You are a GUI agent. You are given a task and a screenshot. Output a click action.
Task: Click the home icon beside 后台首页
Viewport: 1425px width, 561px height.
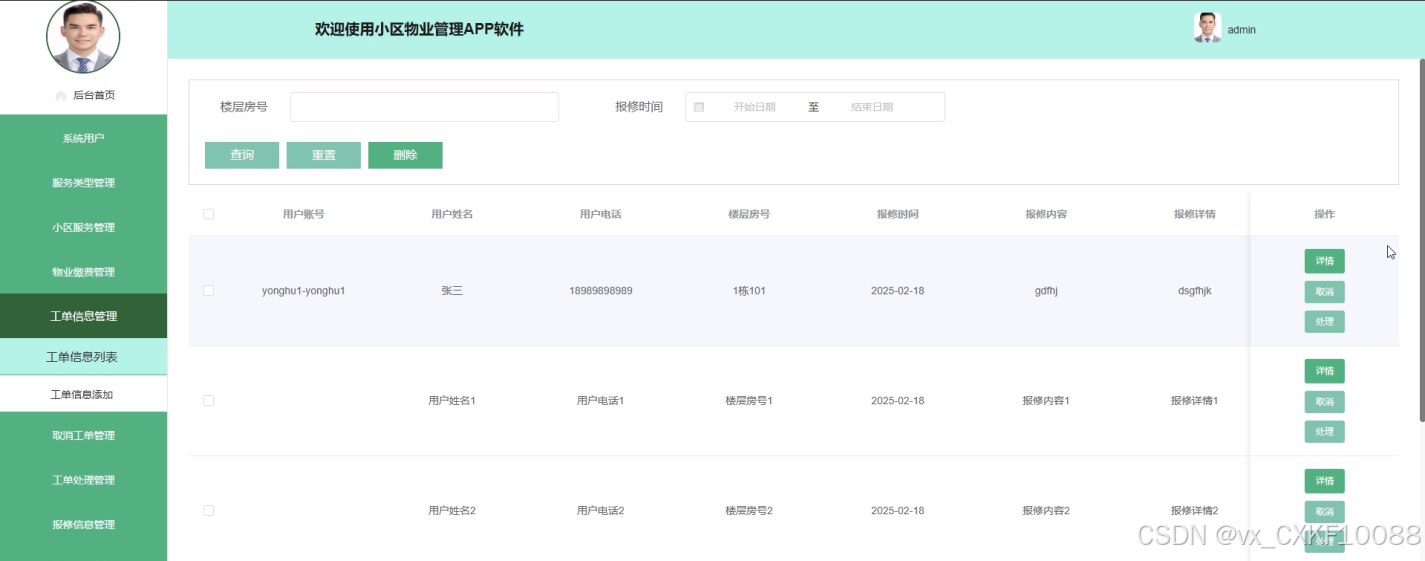click(60, 95)
